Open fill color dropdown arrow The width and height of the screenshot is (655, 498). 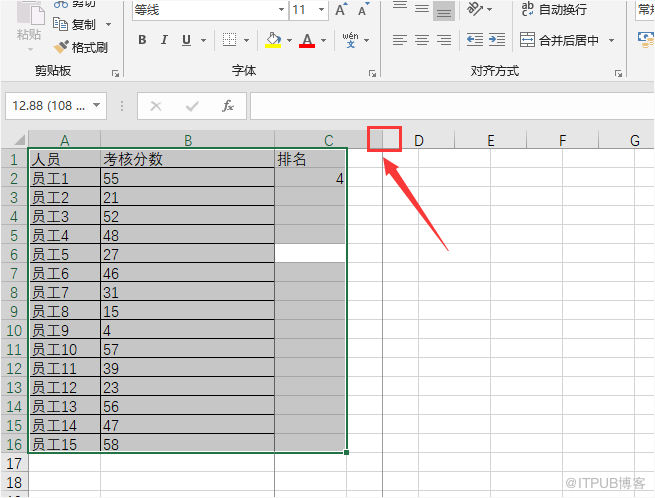[x=289, y=41]
